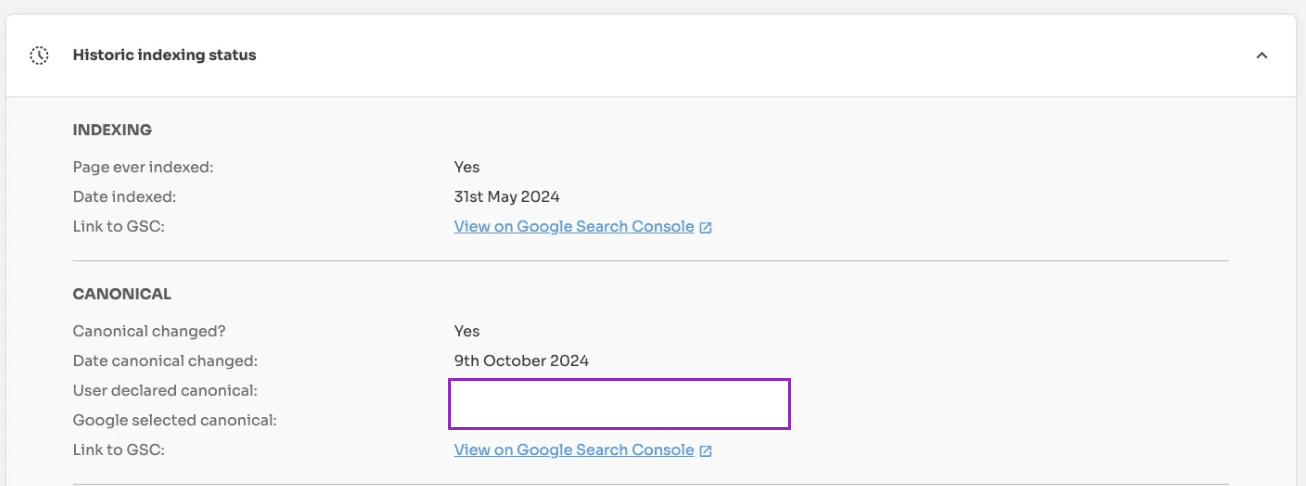Screen dimensions: 1306x486
Task: Click the Historic indexing status heading
Action: [x=164, y=55]
